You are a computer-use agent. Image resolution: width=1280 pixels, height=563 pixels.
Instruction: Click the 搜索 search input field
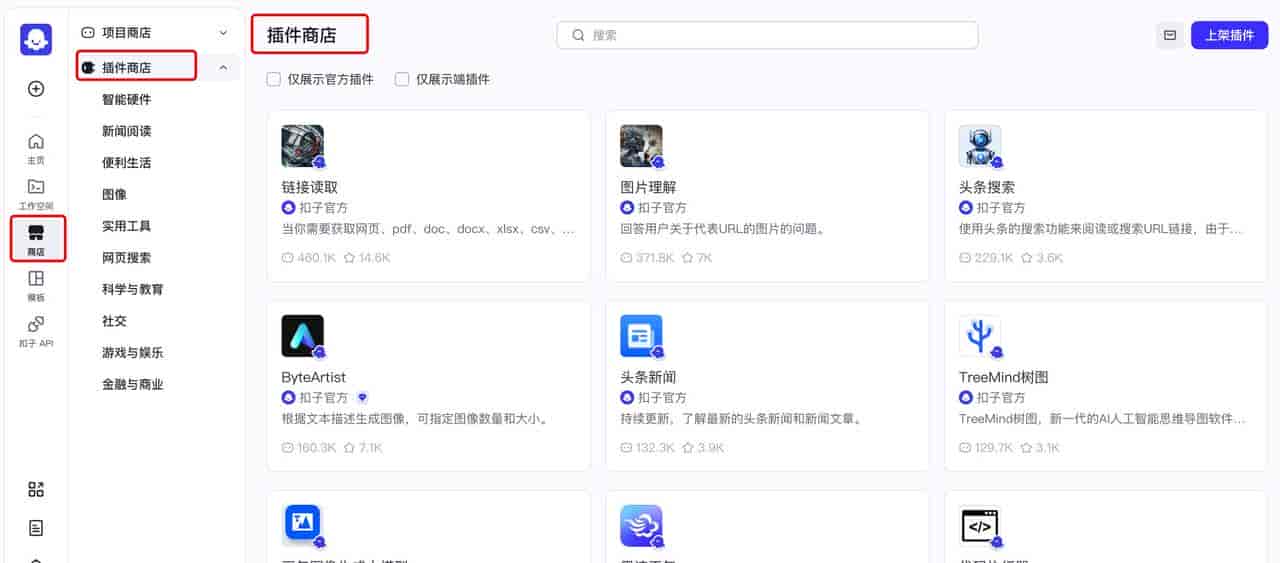767,35
